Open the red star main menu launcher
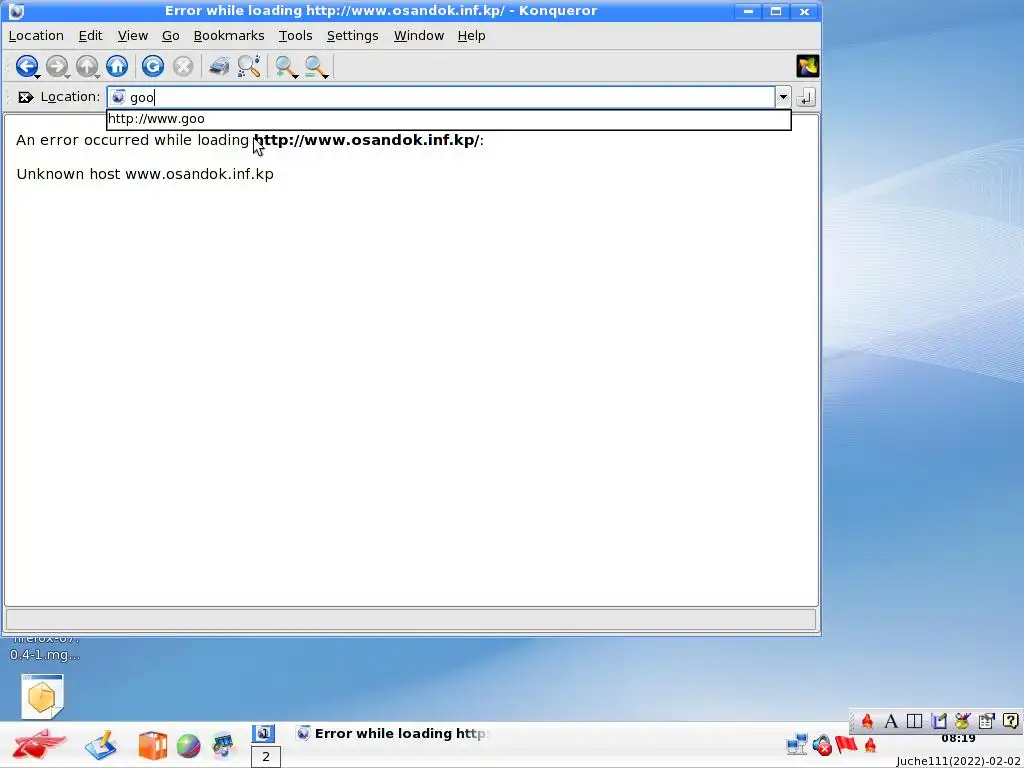 pos(39,744)
